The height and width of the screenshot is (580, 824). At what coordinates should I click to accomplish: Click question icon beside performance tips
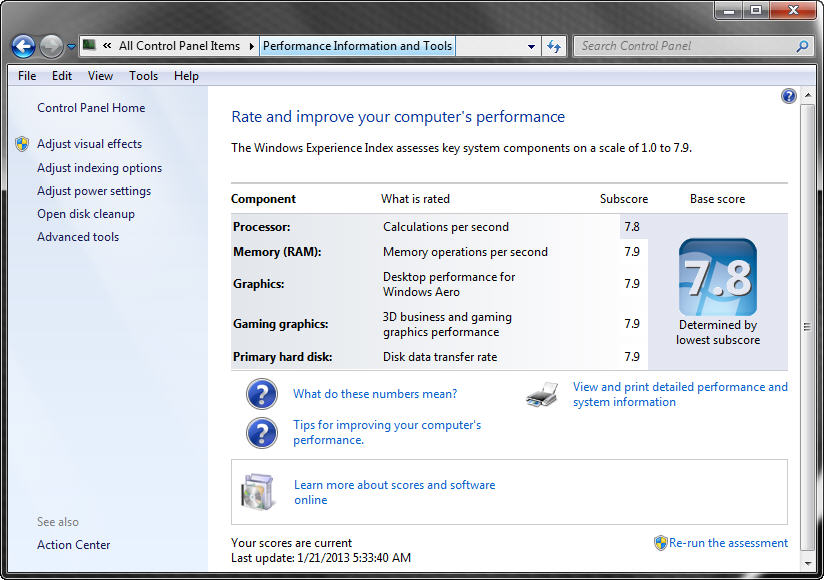pyautogui.click(x=262, y=433)
